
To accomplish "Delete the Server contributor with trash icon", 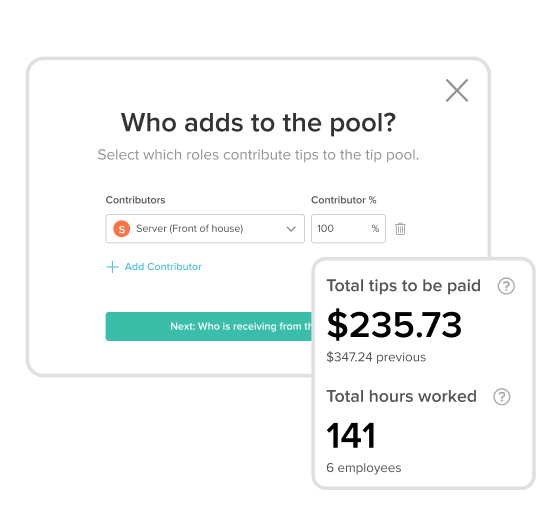I will 400,229.
